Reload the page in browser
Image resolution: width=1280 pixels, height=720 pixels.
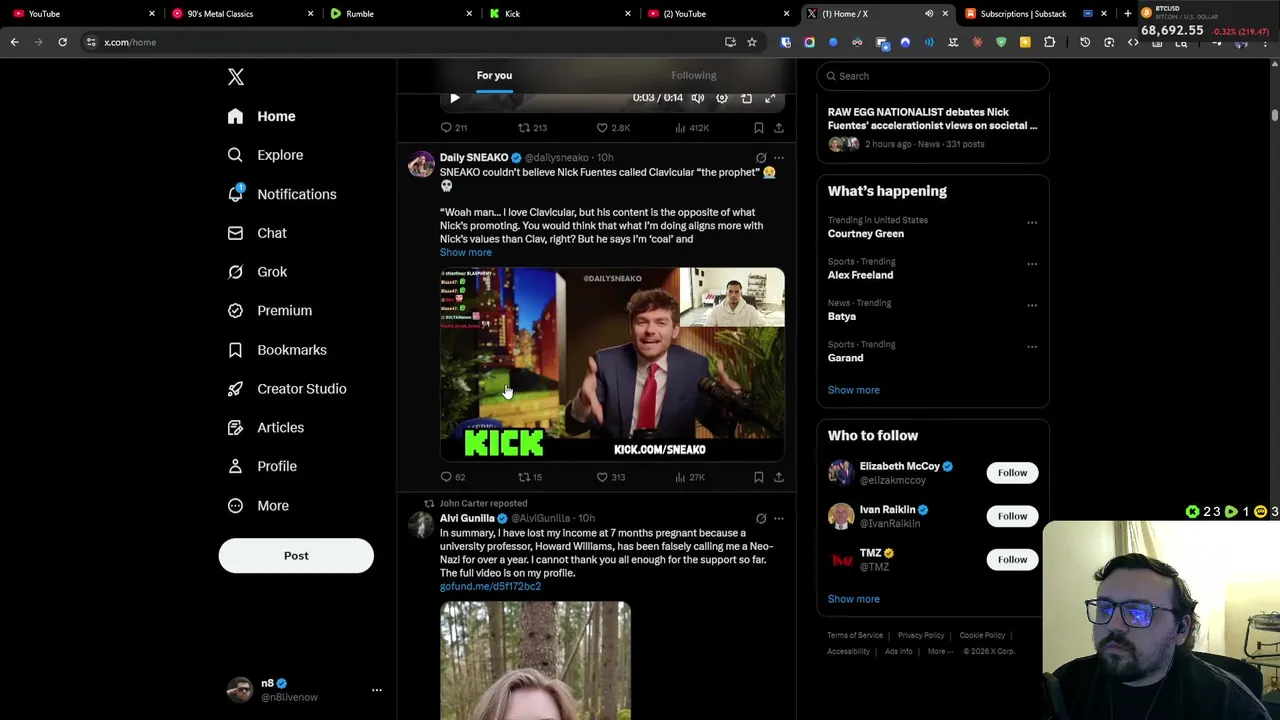pos(62,42)
